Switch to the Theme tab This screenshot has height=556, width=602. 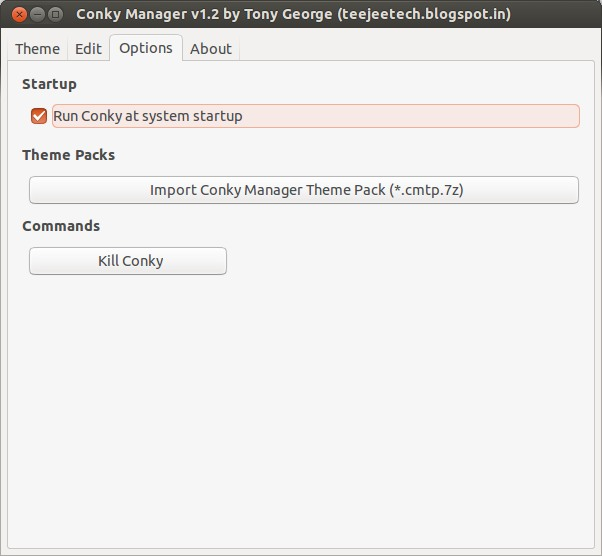click(x=37, y=49)
